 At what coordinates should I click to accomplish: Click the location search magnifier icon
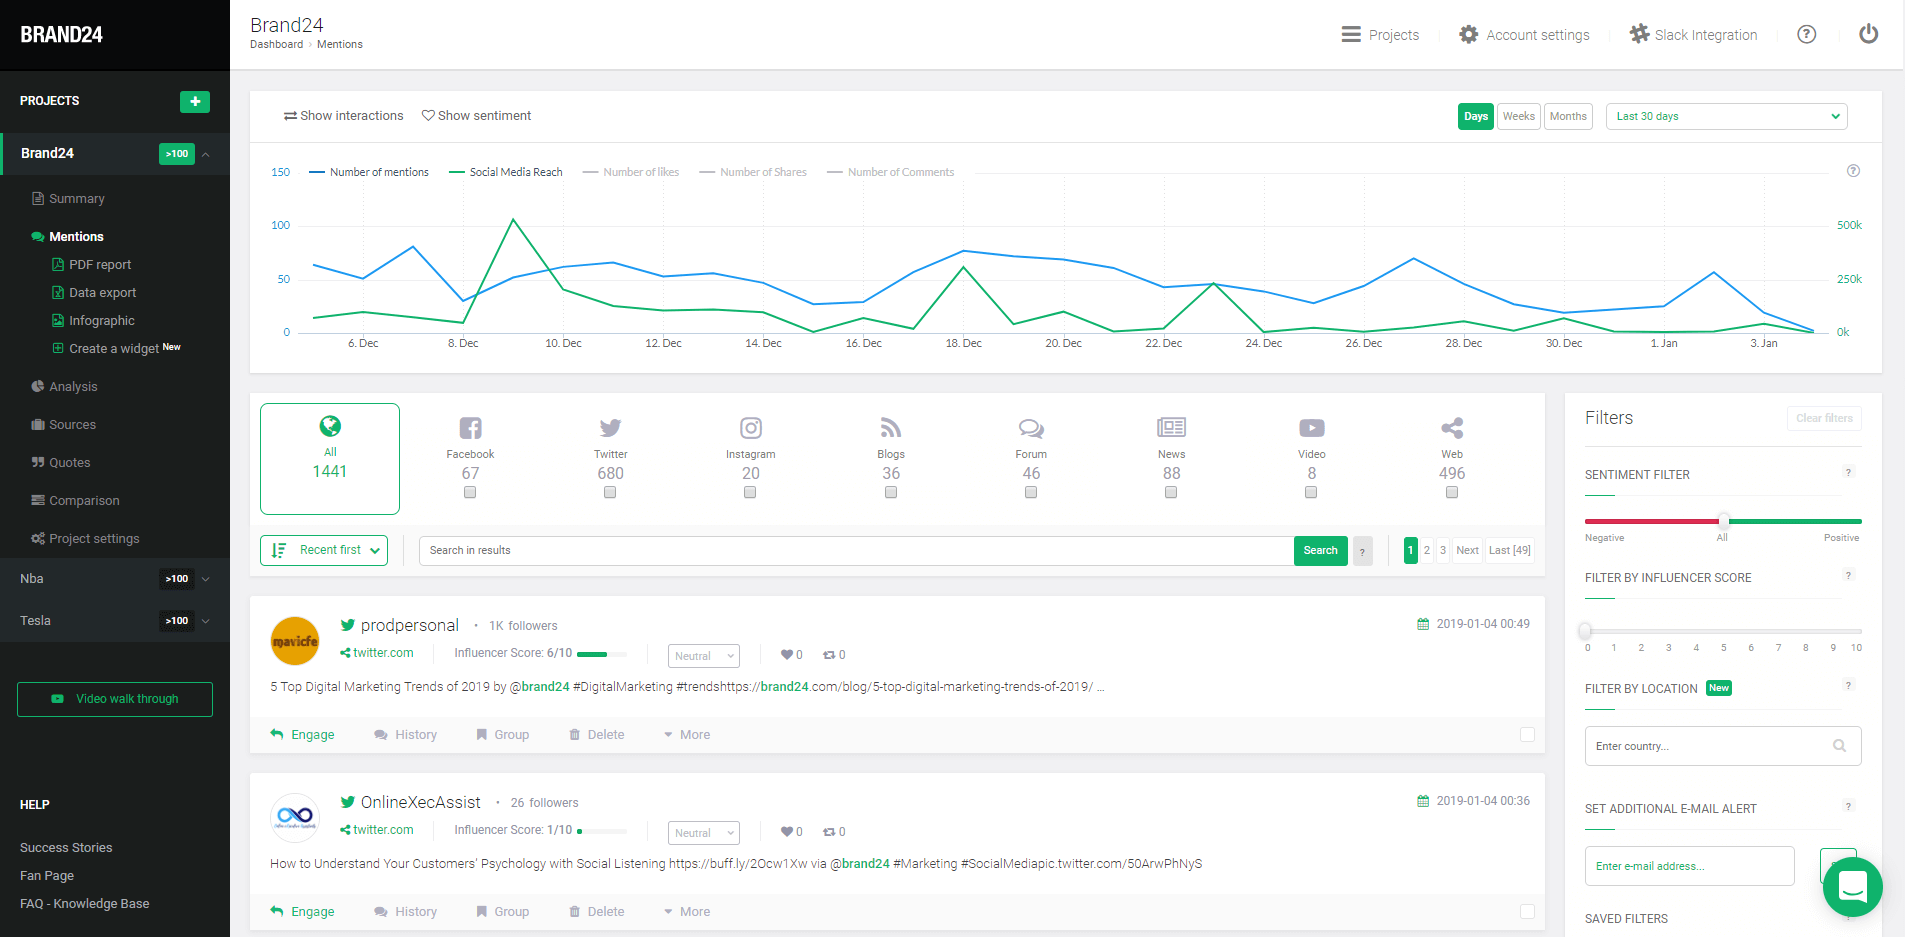click(x=1839, y=746)
